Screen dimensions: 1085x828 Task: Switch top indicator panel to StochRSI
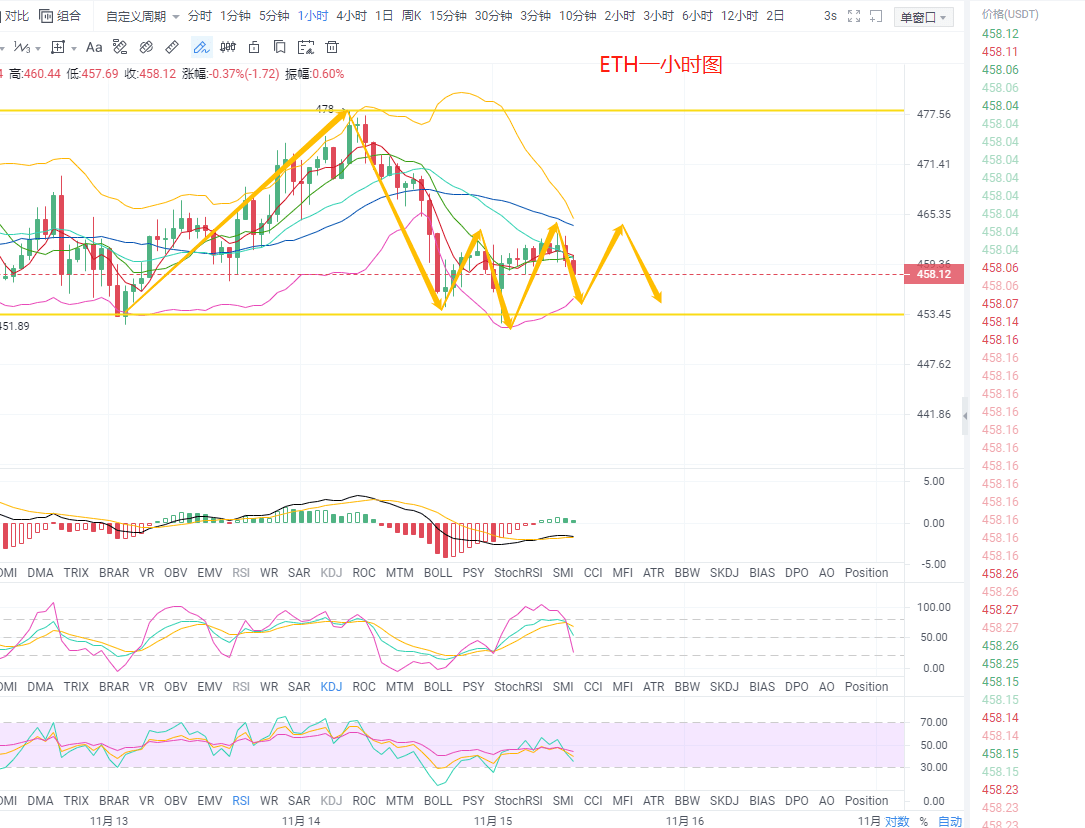(518, 573)
